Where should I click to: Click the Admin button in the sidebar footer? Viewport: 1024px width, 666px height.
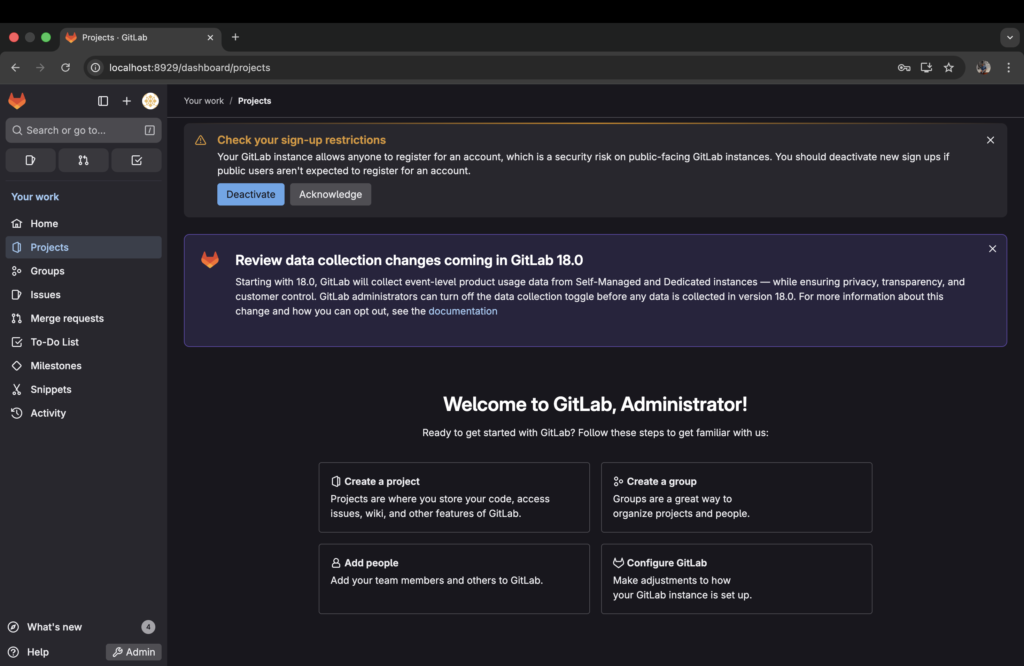click(133, 651)
